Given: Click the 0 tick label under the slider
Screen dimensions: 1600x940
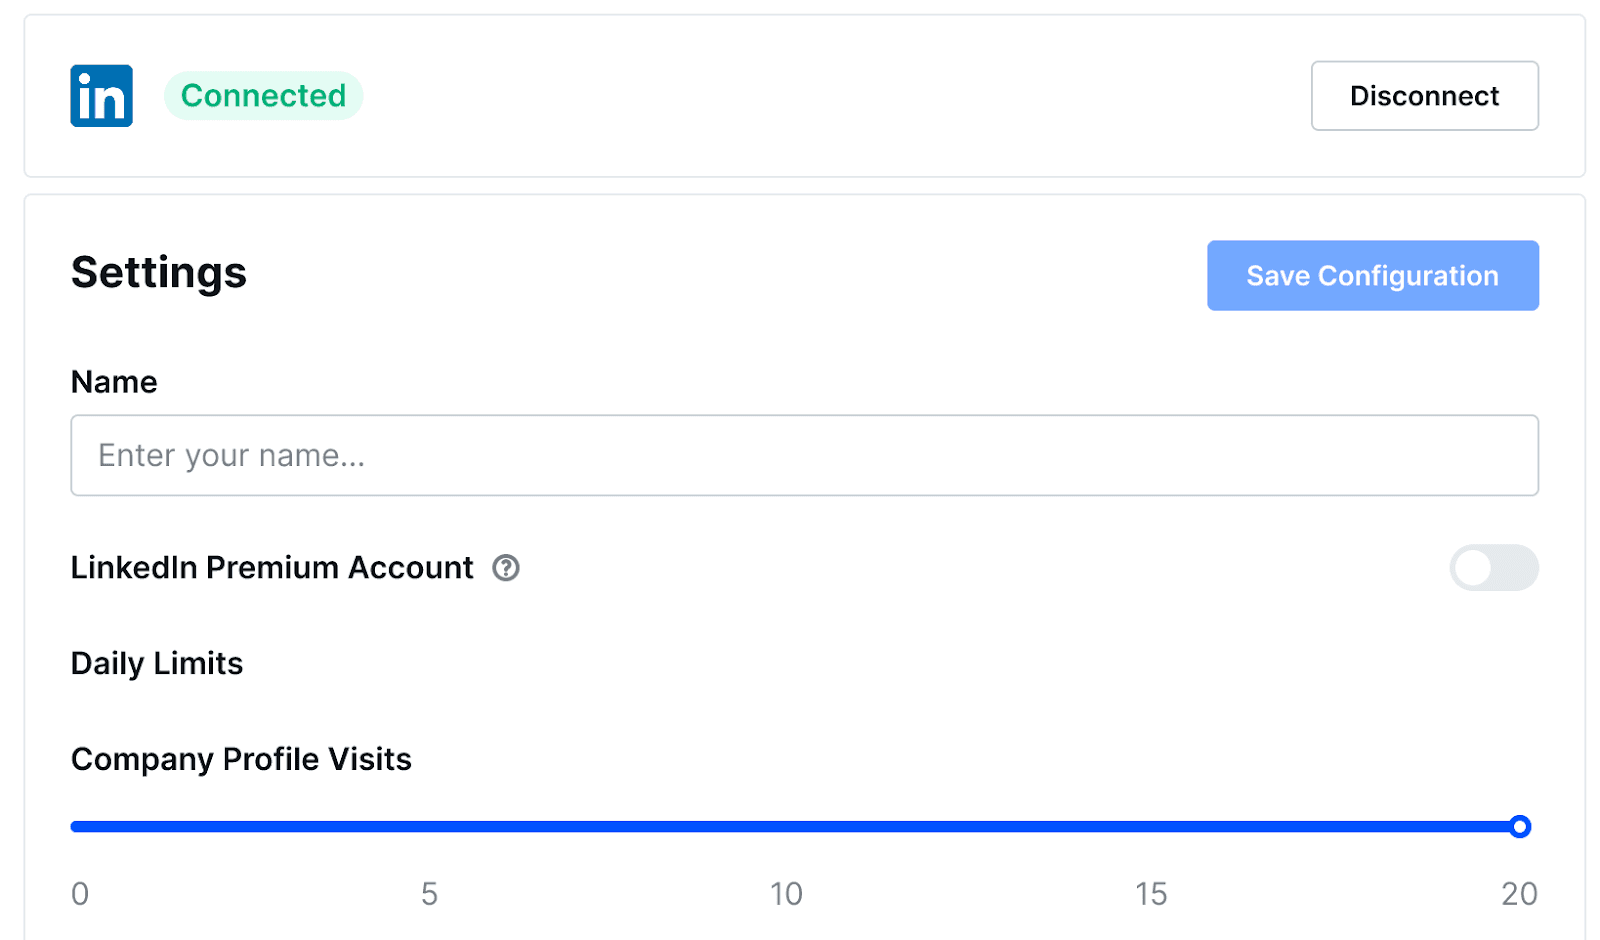Looking at the screenshot, I should pos(80,894).
